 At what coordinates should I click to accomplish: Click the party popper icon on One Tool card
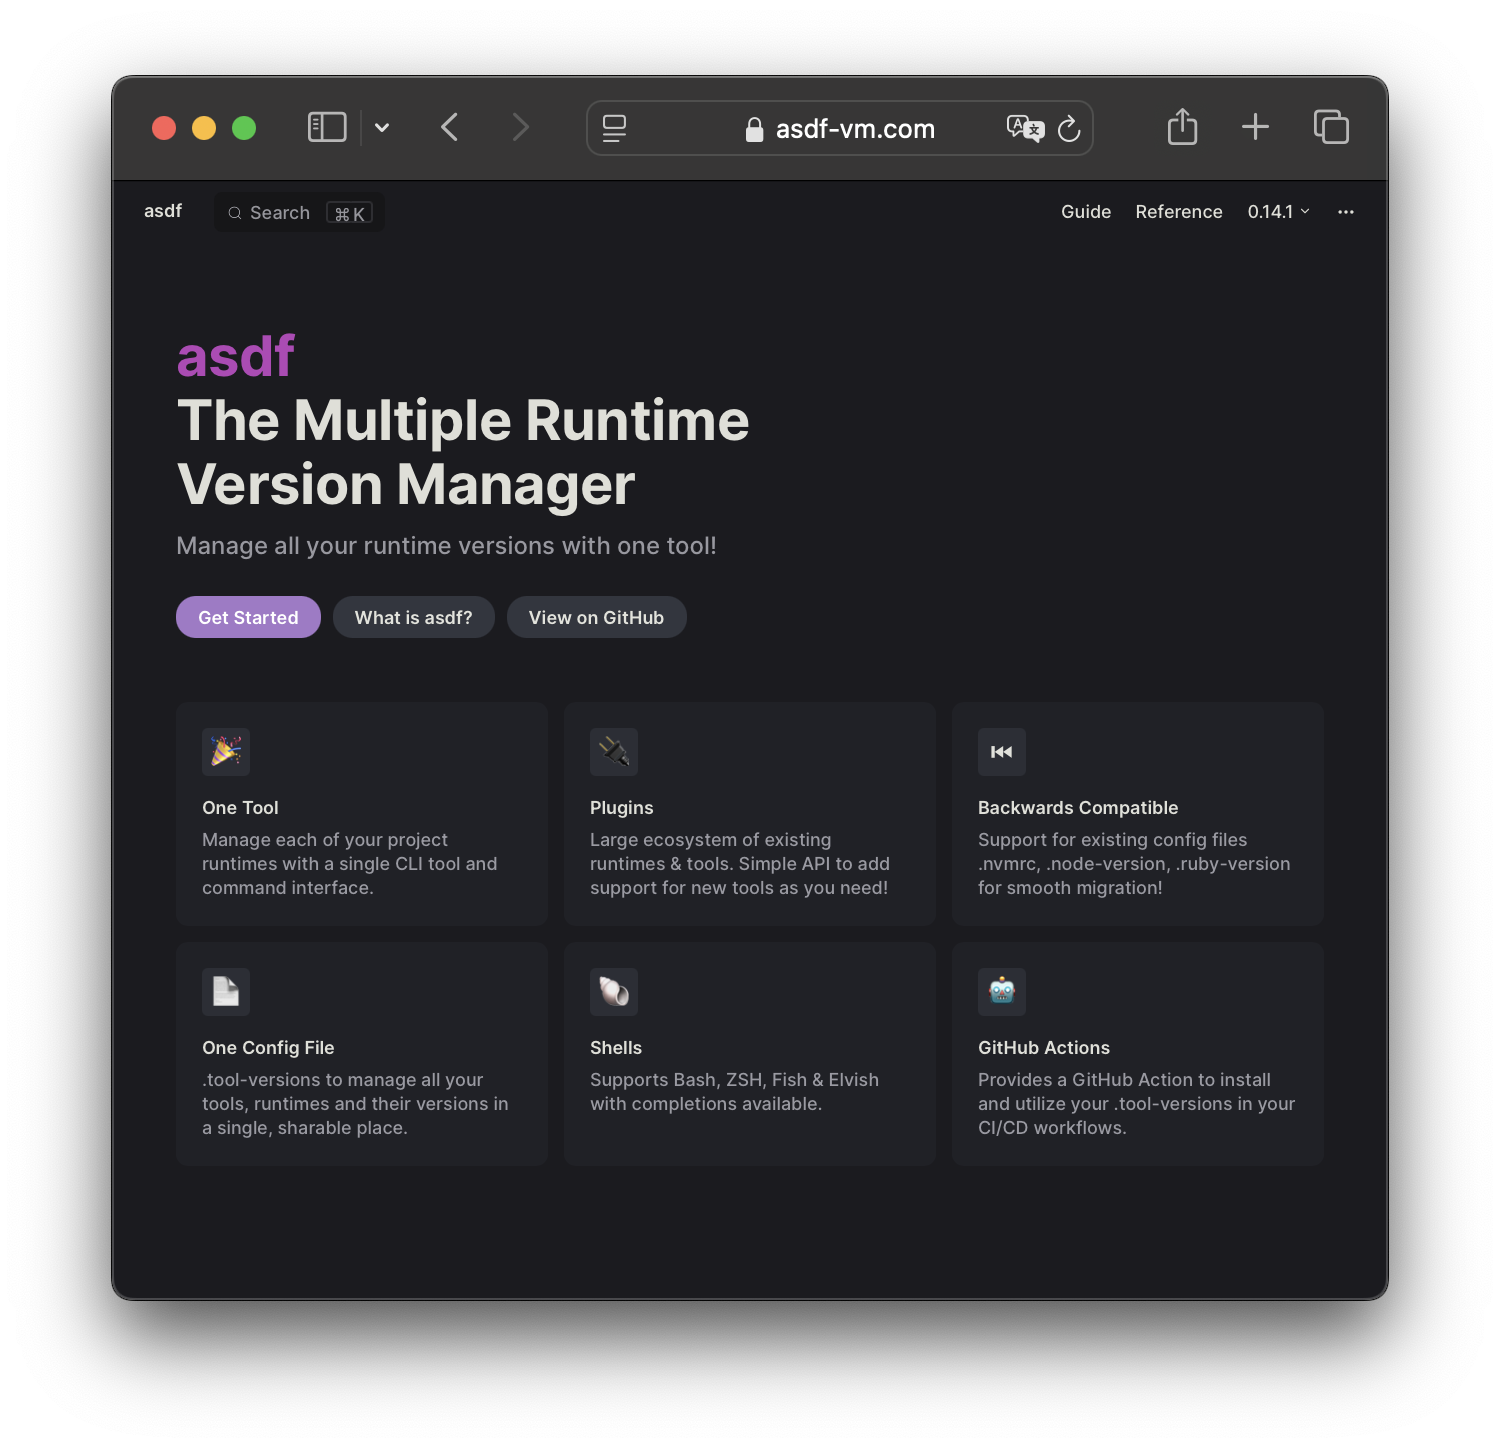point(226,752)
